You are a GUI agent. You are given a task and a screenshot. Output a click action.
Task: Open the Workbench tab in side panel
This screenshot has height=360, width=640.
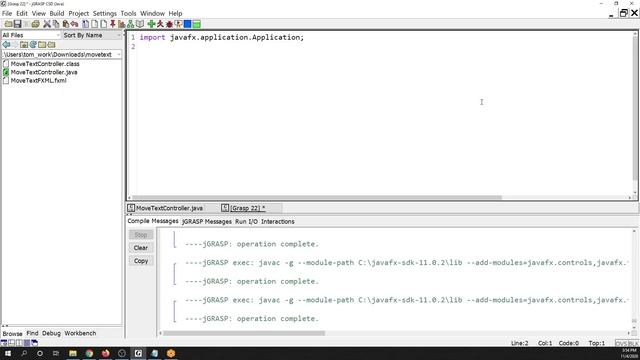click(80, 333)
